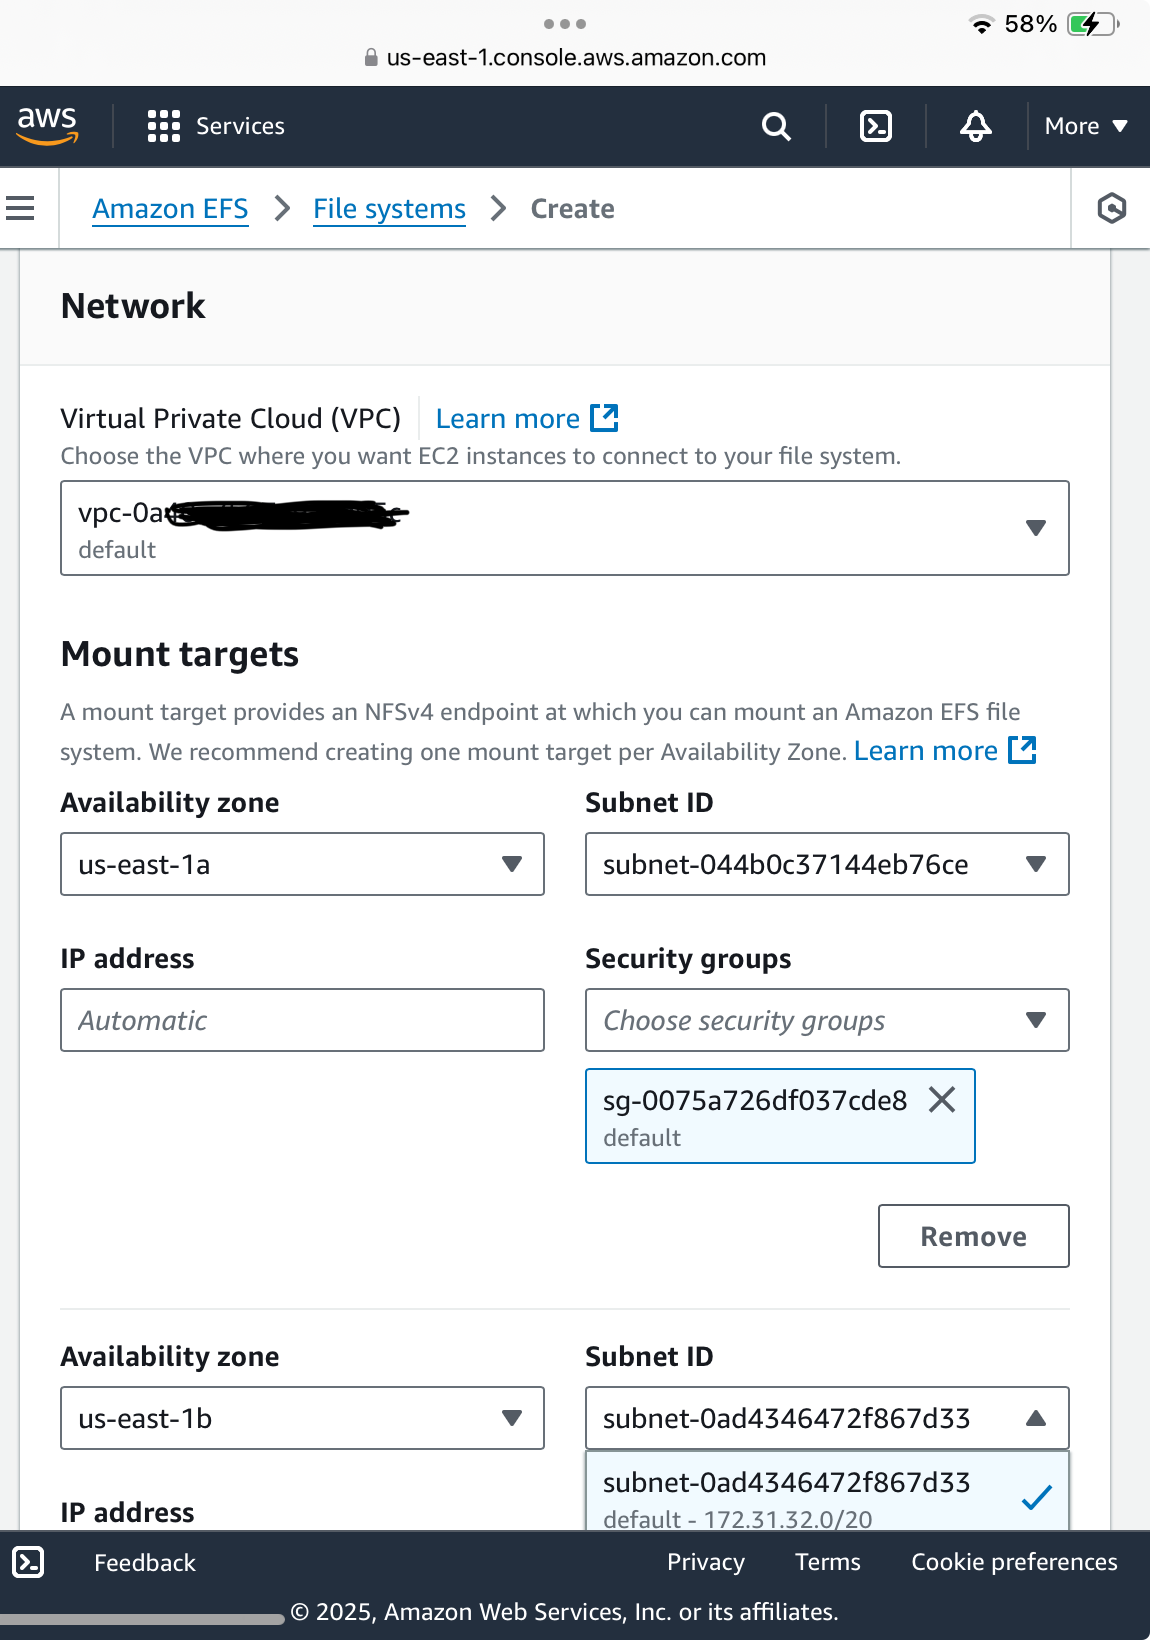
Task: Open the VPC selection dropdown
Action: click(565, 528)
